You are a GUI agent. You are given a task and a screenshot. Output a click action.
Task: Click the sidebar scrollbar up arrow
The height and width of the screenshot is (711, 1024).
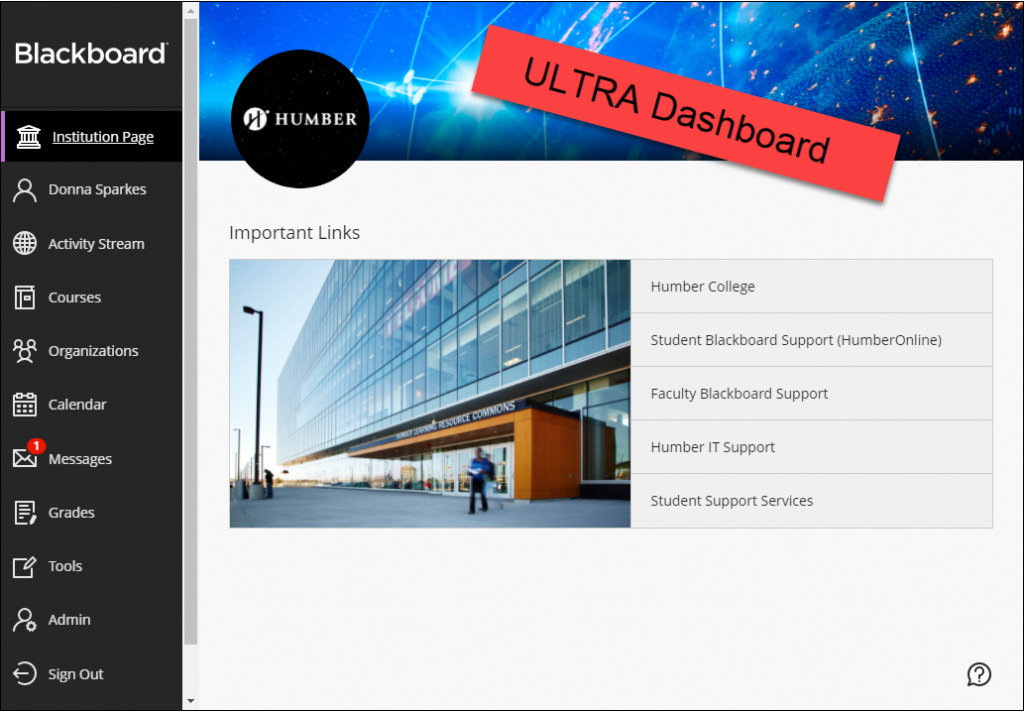click(191, 10)
